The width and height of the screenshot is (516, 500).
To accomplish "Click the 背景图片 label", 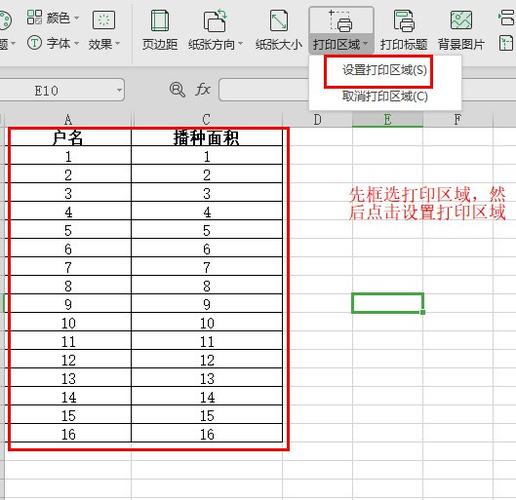I will (461, 44).
